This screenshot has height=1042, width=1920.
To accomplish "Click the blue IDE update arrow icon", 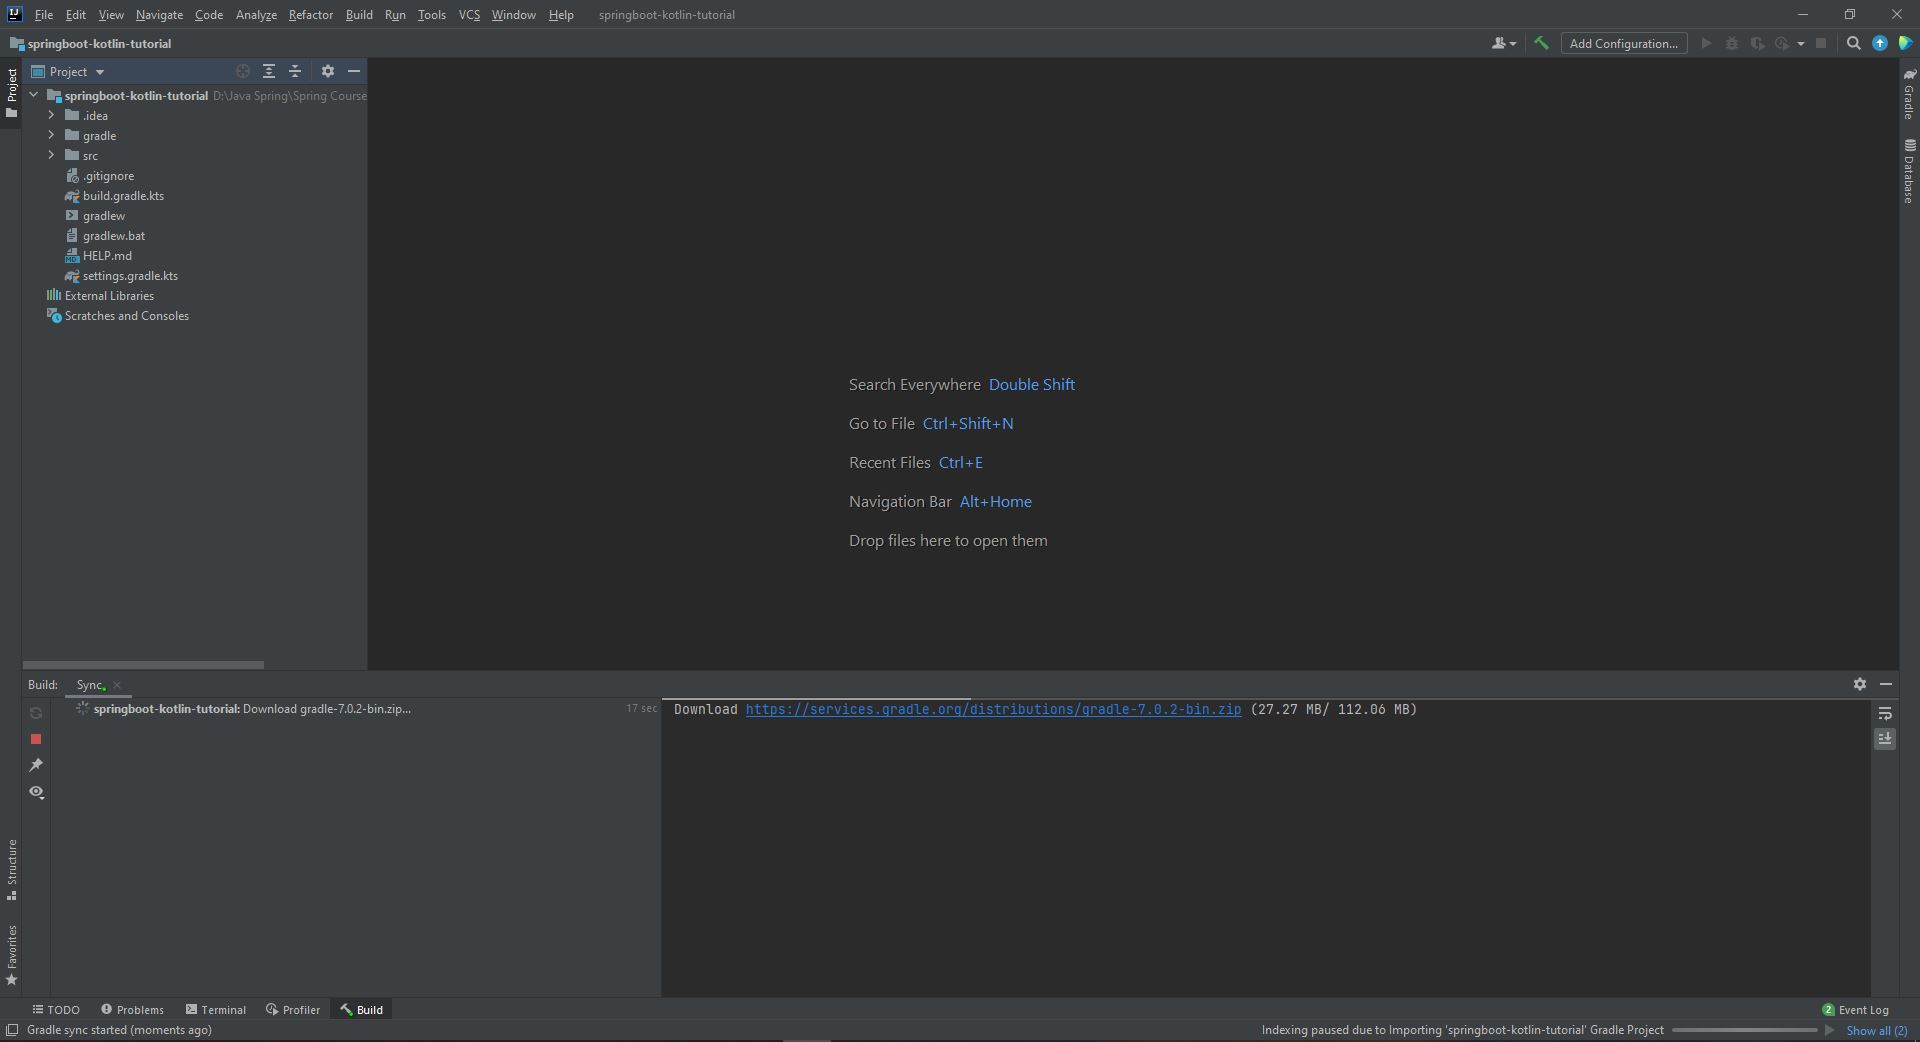I will [x=1880, y=43].
